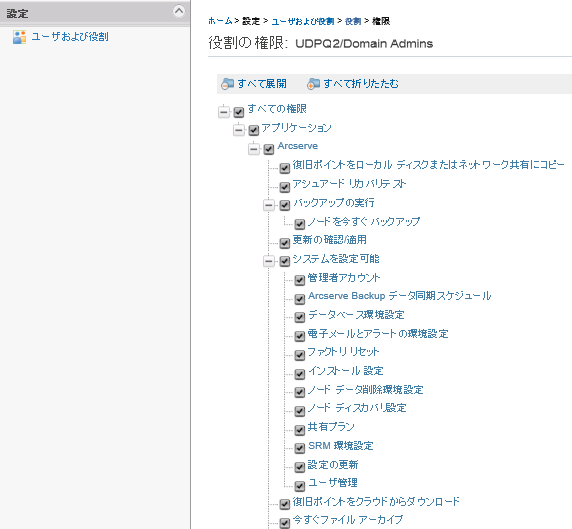Toggle the ユーザ管理 checkbox
The image size is (572, 529).
click(x=299, y=486)
